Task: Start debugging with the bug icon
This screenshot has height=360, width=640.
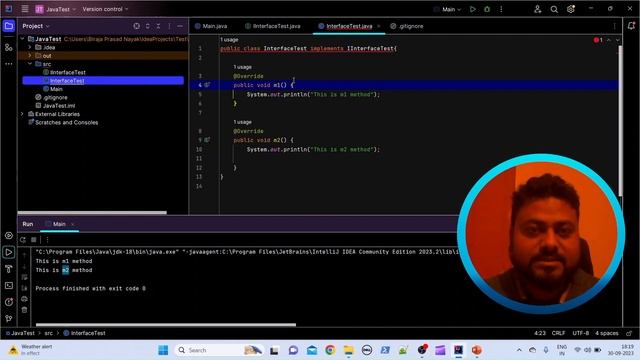Action: [x=487, y=9]
